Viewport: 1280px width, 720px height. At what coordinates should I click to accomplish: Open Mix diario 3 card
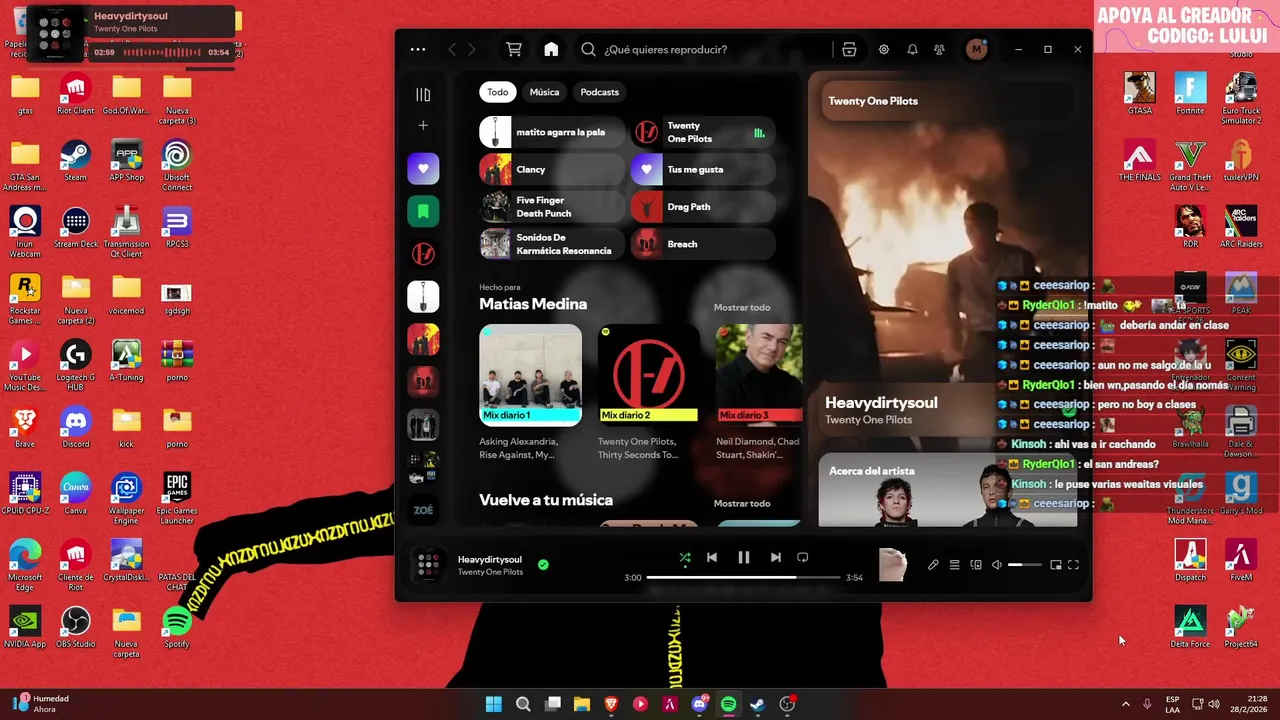(x=758, y=390)
